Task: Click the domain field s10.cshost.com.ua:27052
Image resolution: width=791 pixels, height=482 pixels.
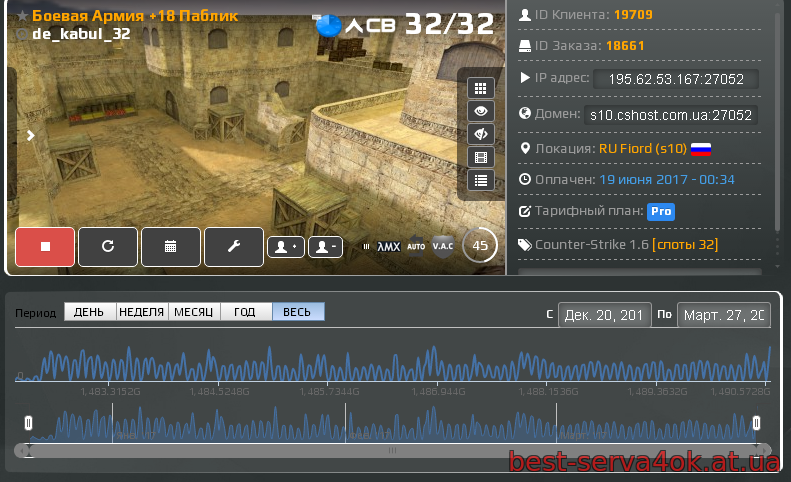Action: click(670, 115)
